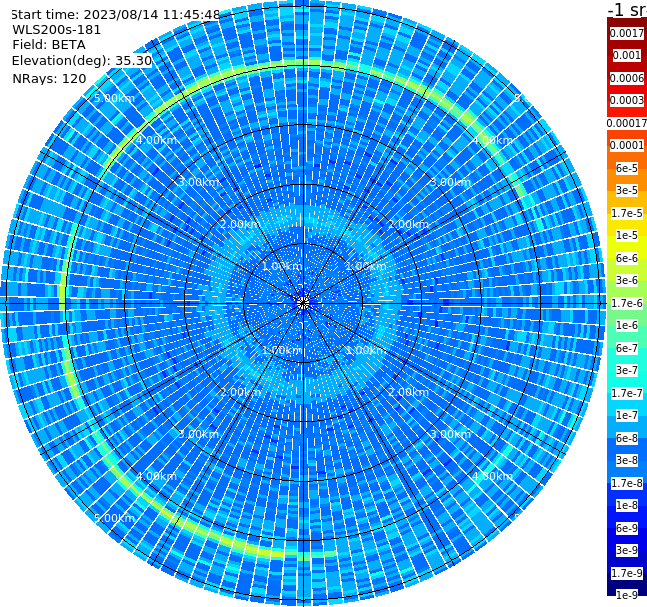Click the 1.7e-6 colorbar value

[627, 303]
